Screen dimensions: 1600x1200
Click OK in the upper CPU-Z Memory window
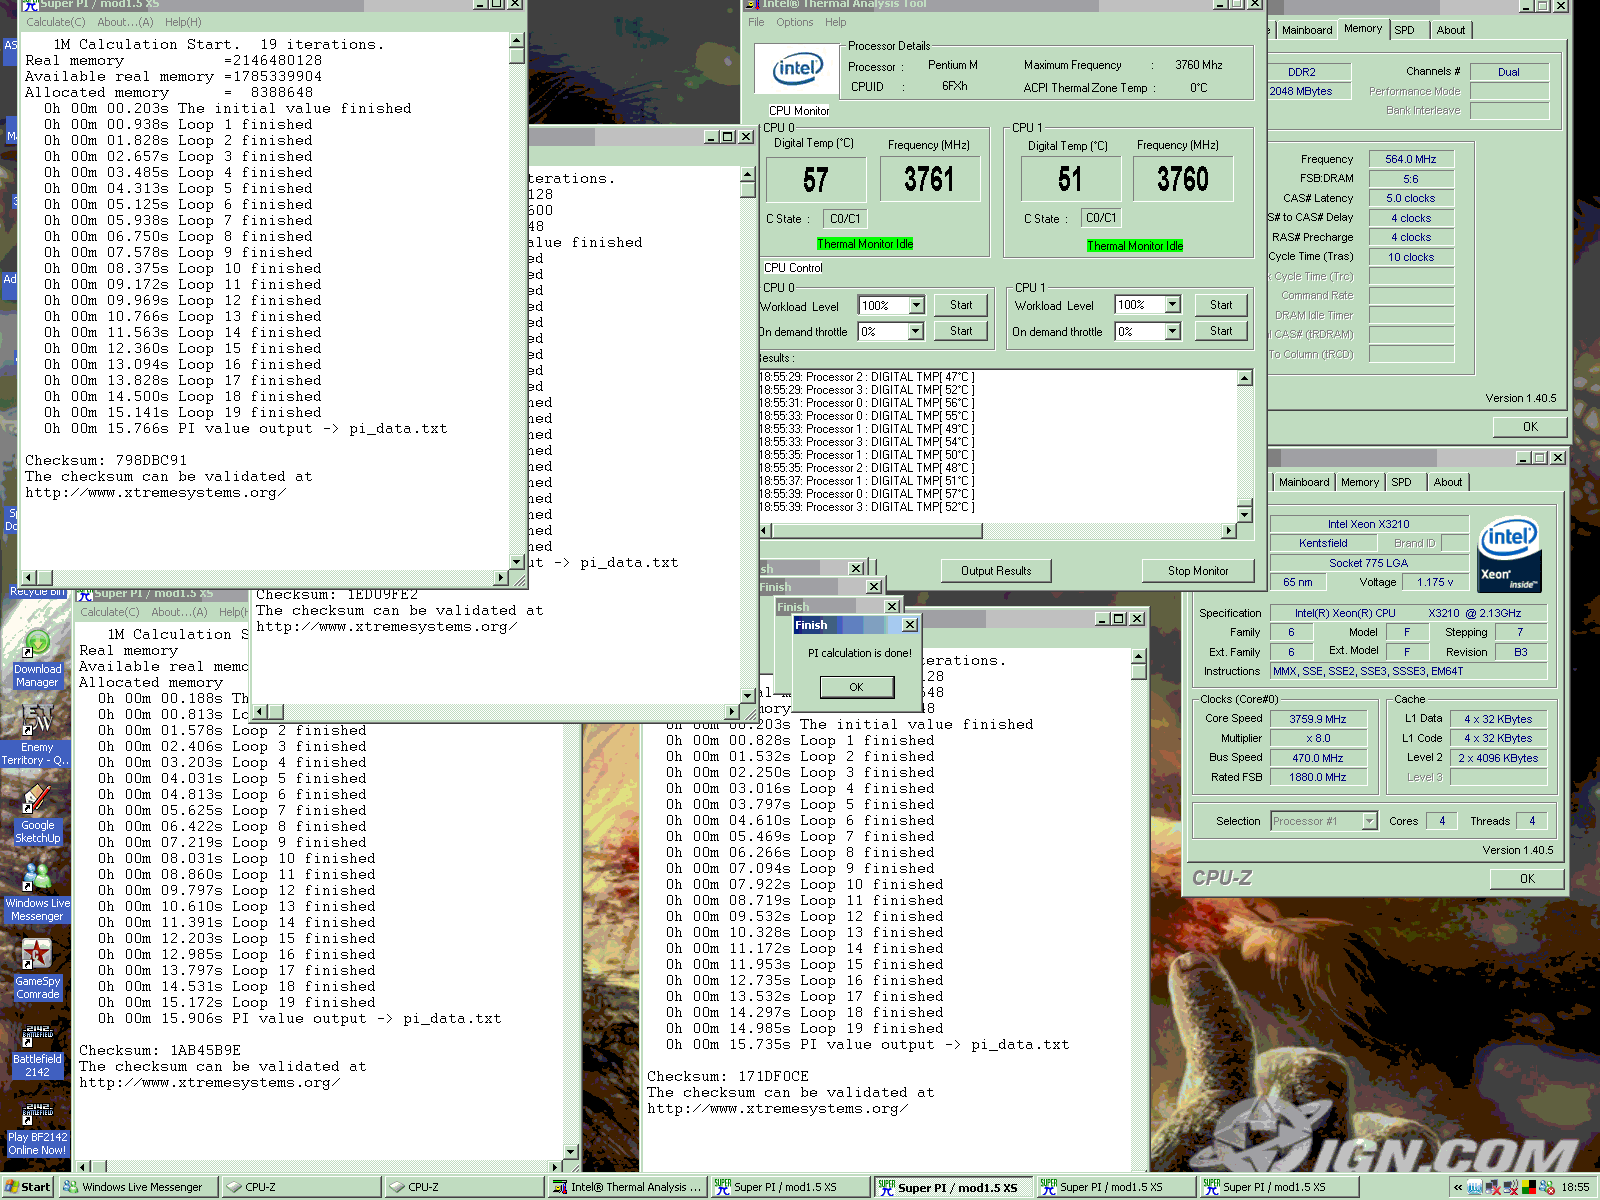(x=1530, y=427)
